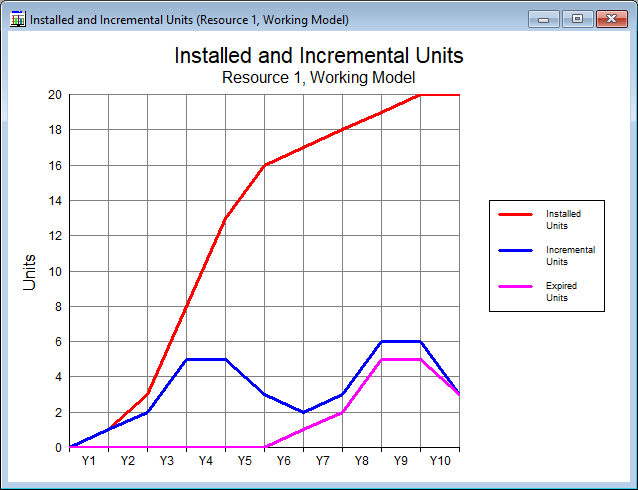Click the Y5 axis label
638x490 pixels.
245,461
